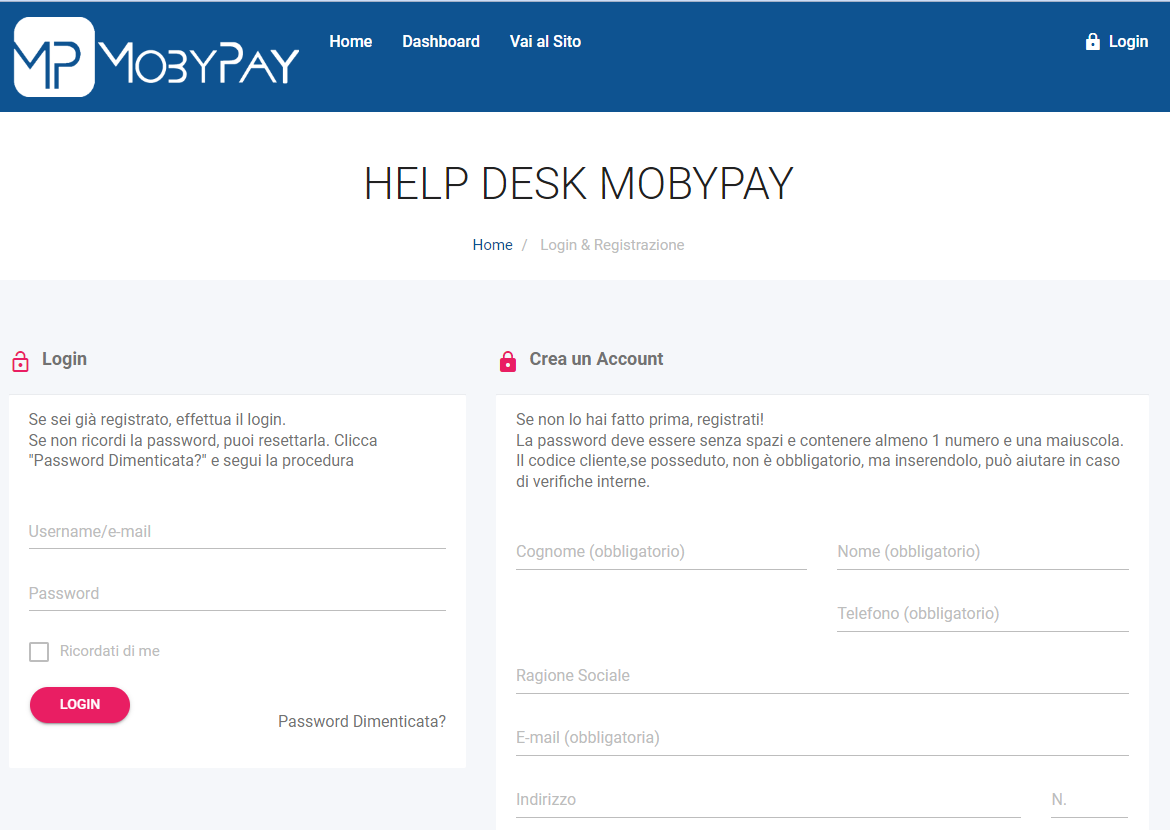Enable the Ricordati di me checkbox
Viewport: 1170px width, 830px height.
pyautogui.click(x=39, y=652)
